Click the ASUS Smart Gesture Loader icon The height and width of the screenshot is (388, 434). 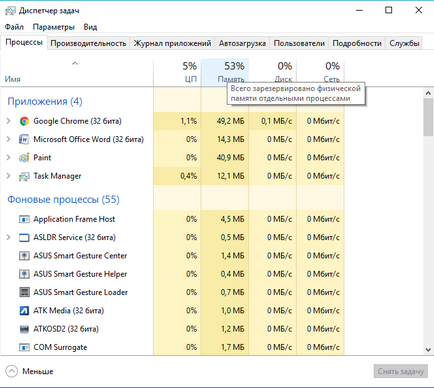(24, 292)
